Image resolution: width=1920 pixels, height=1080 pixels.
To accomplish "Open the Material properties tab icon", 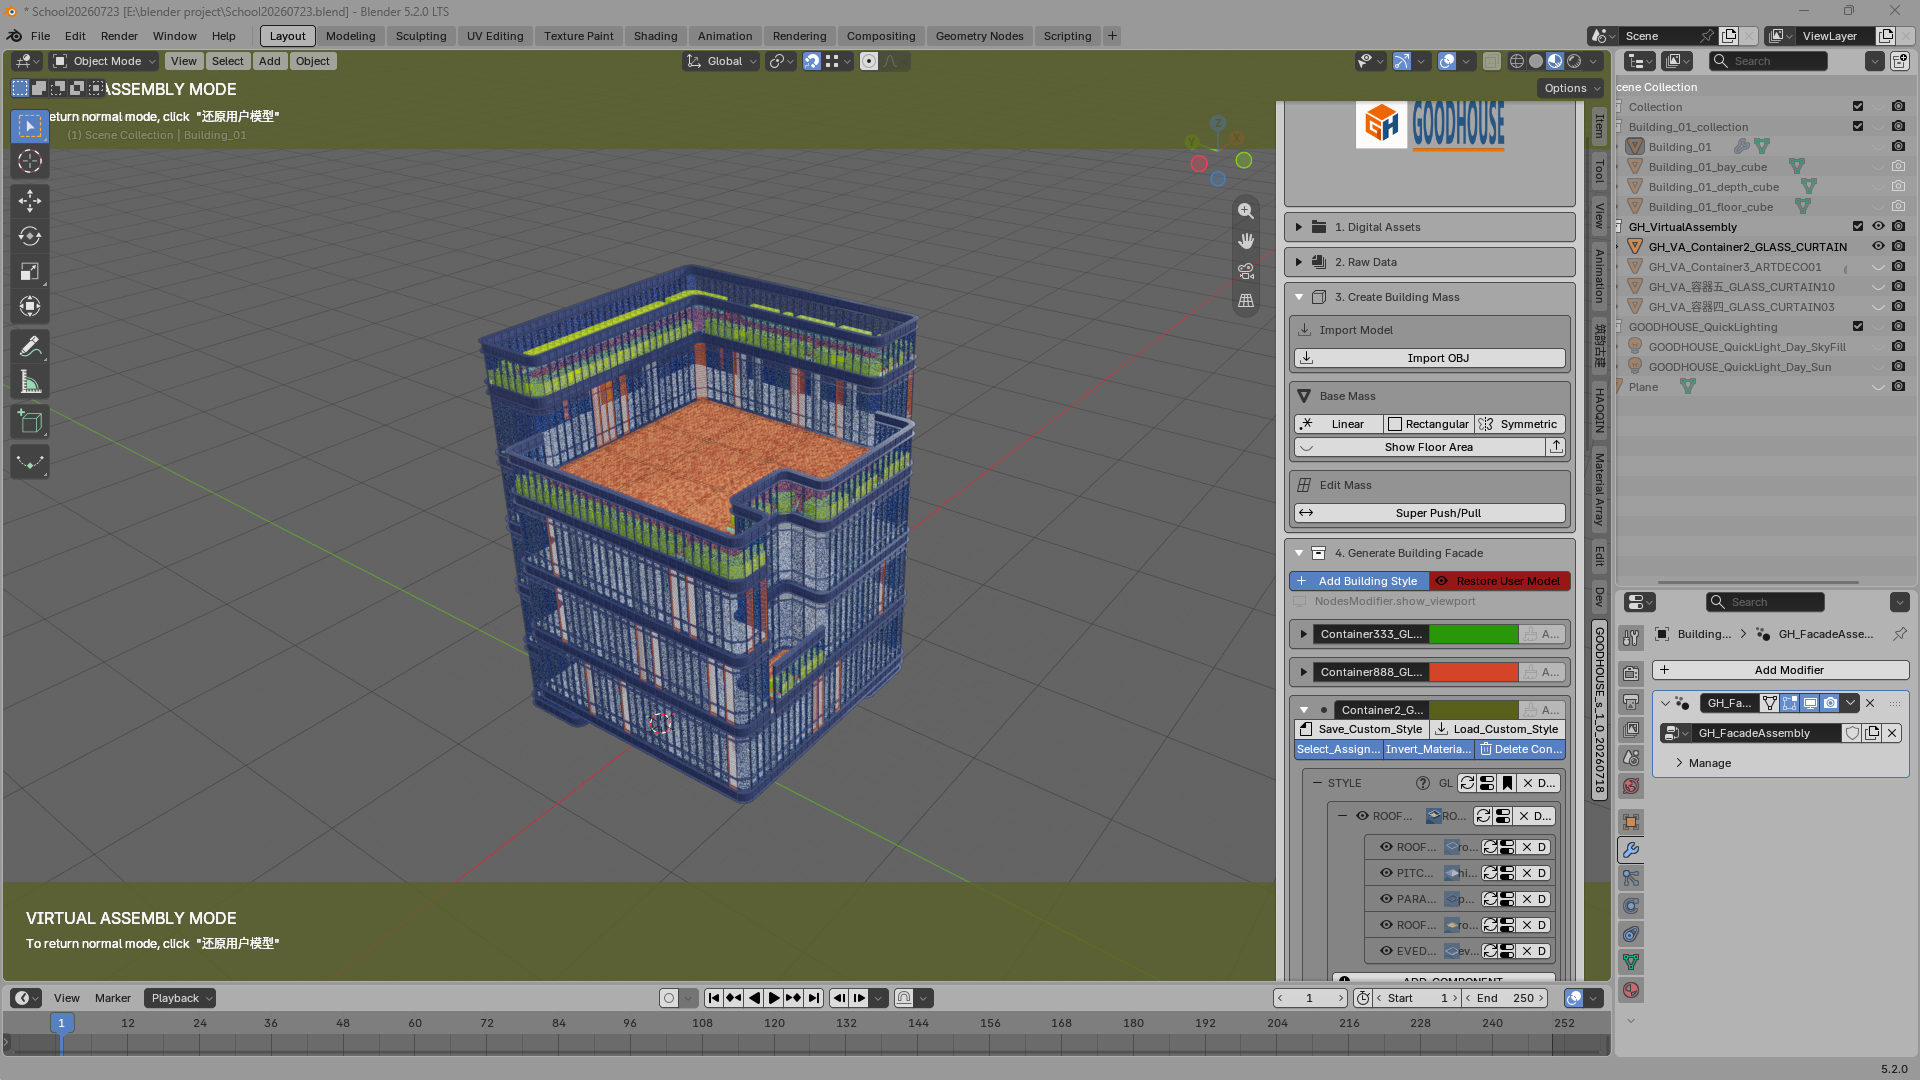I will [x=1631, y=990].
